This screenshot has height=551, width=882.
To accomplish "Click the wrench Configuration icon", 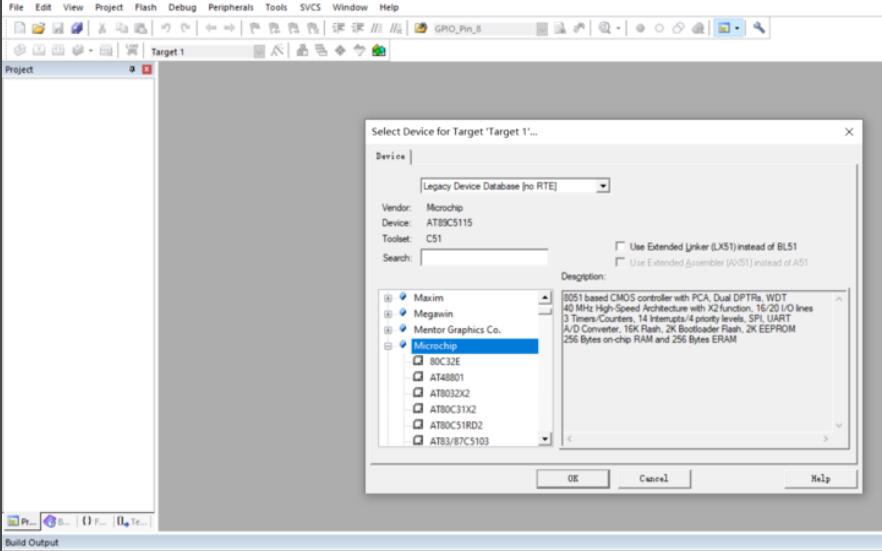I will (759, 29).
